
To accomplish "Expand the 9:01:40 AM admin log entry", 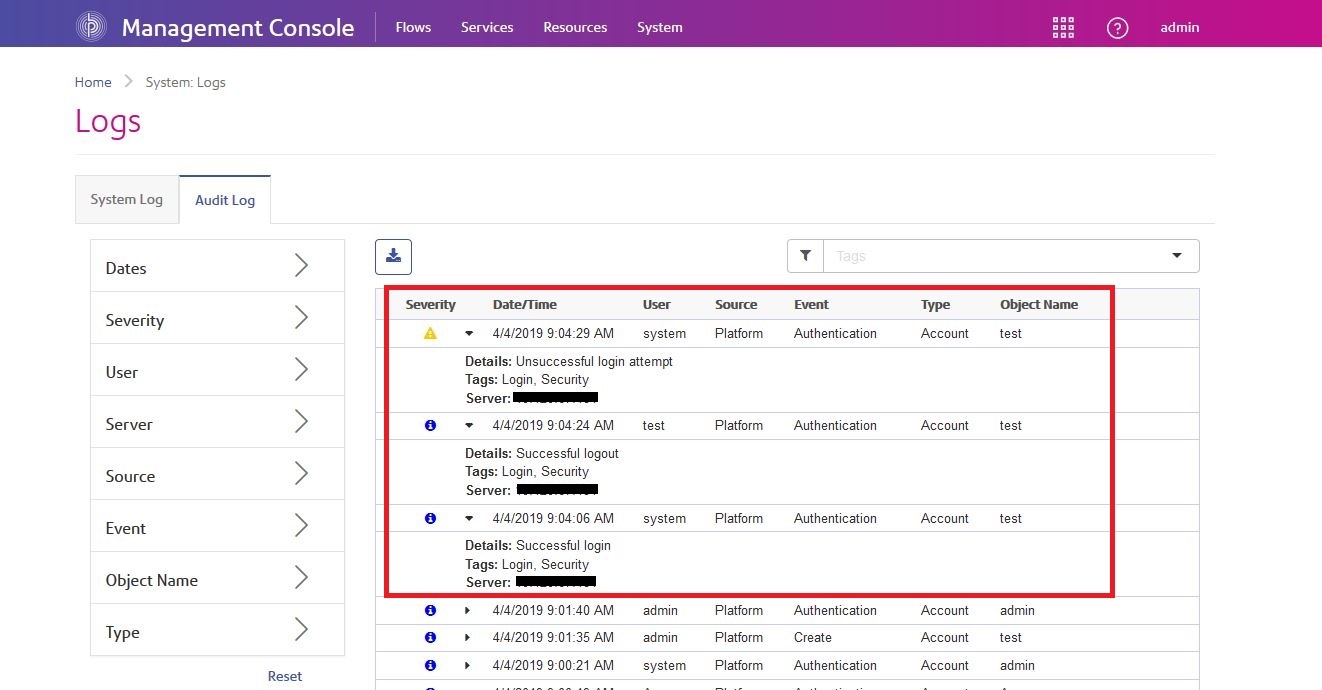I will [467, 610].
